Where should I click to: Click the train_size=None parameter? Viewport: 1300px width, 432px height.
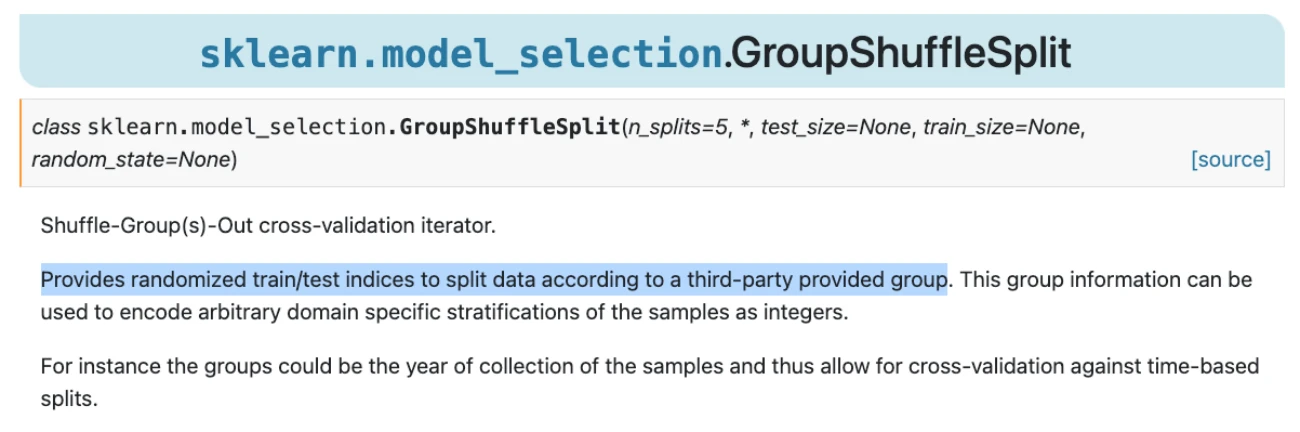tap(1002, 127)
